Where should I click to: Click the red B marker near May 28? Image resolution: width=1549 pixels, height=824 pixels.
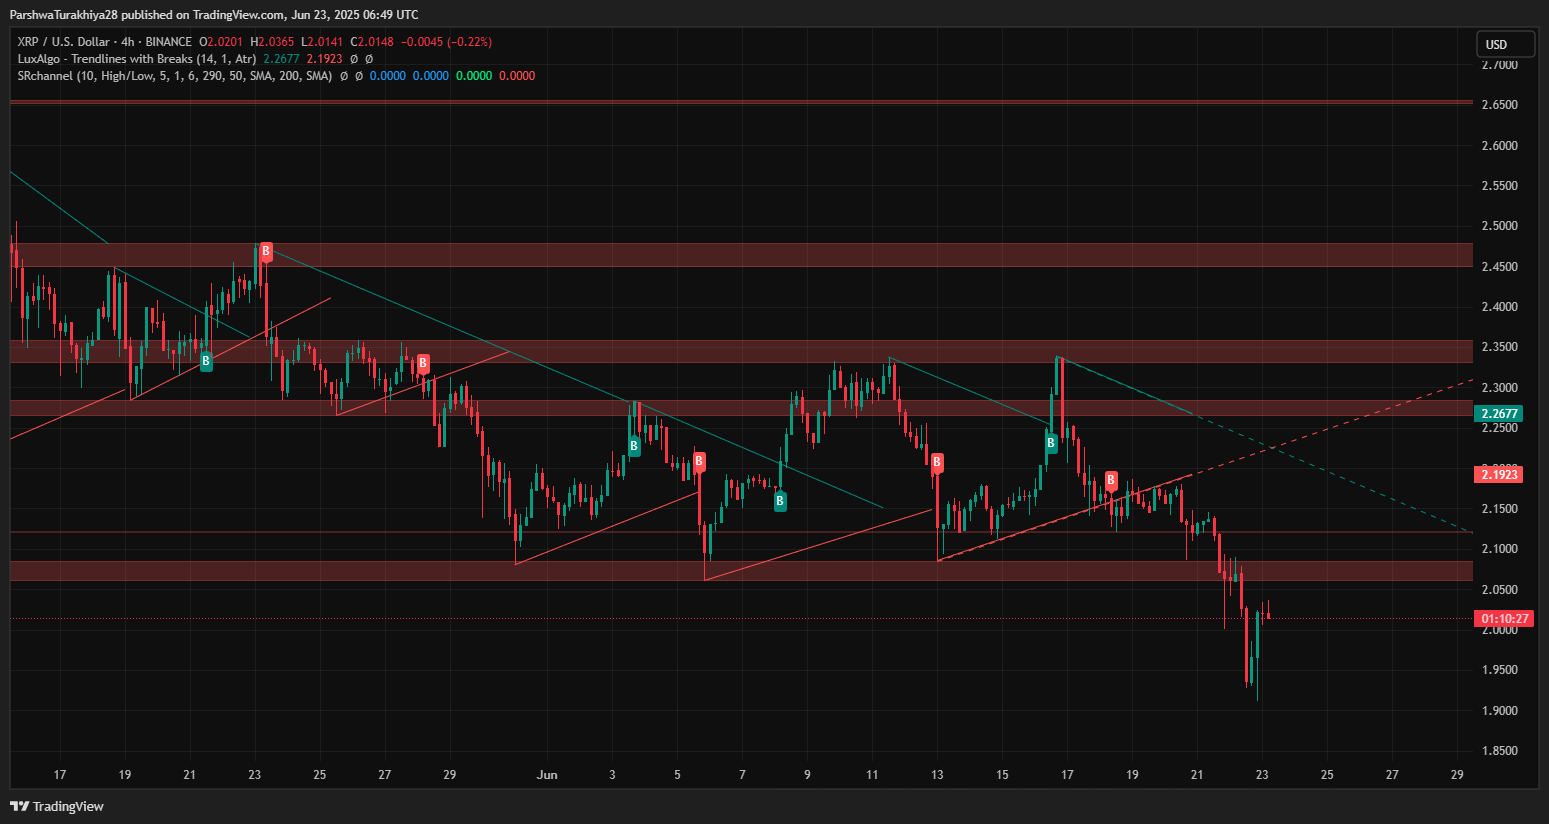tap(423, 363)
